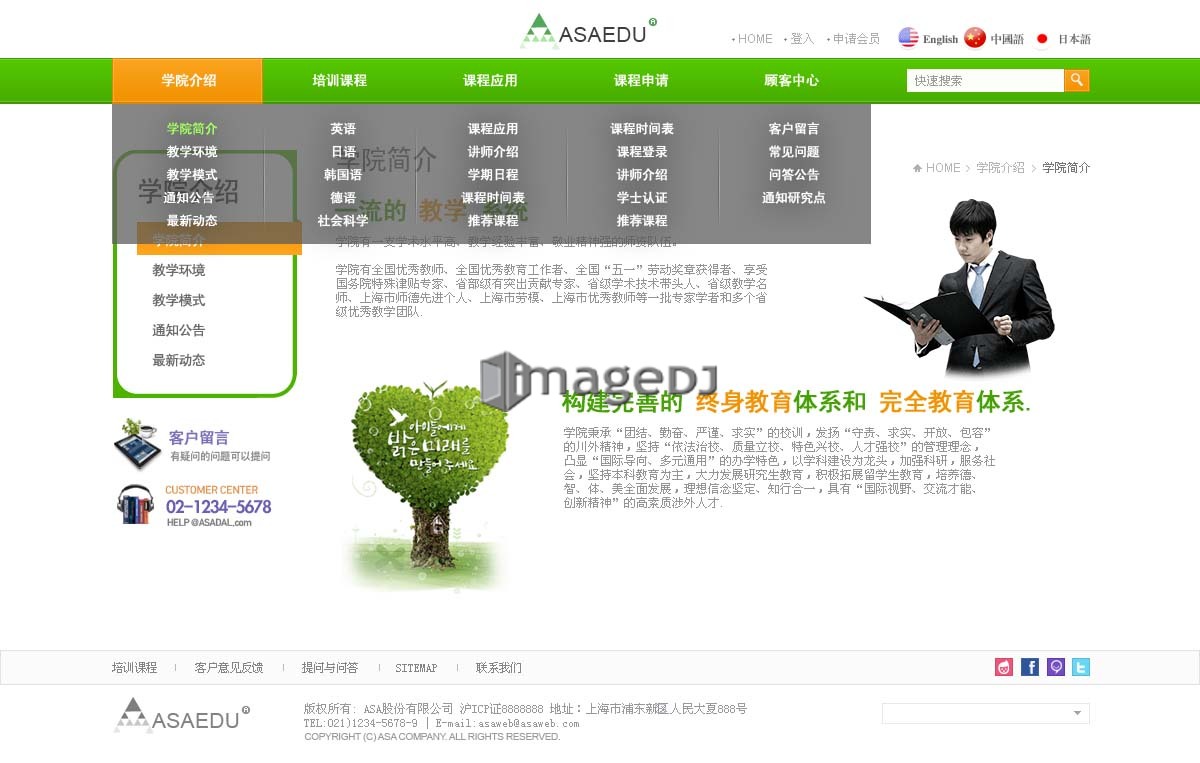Image resolution: width=1200 pixels, height=763 pixels.
Task: Click the 申请会员 membership link
Action: click(857, 39)
